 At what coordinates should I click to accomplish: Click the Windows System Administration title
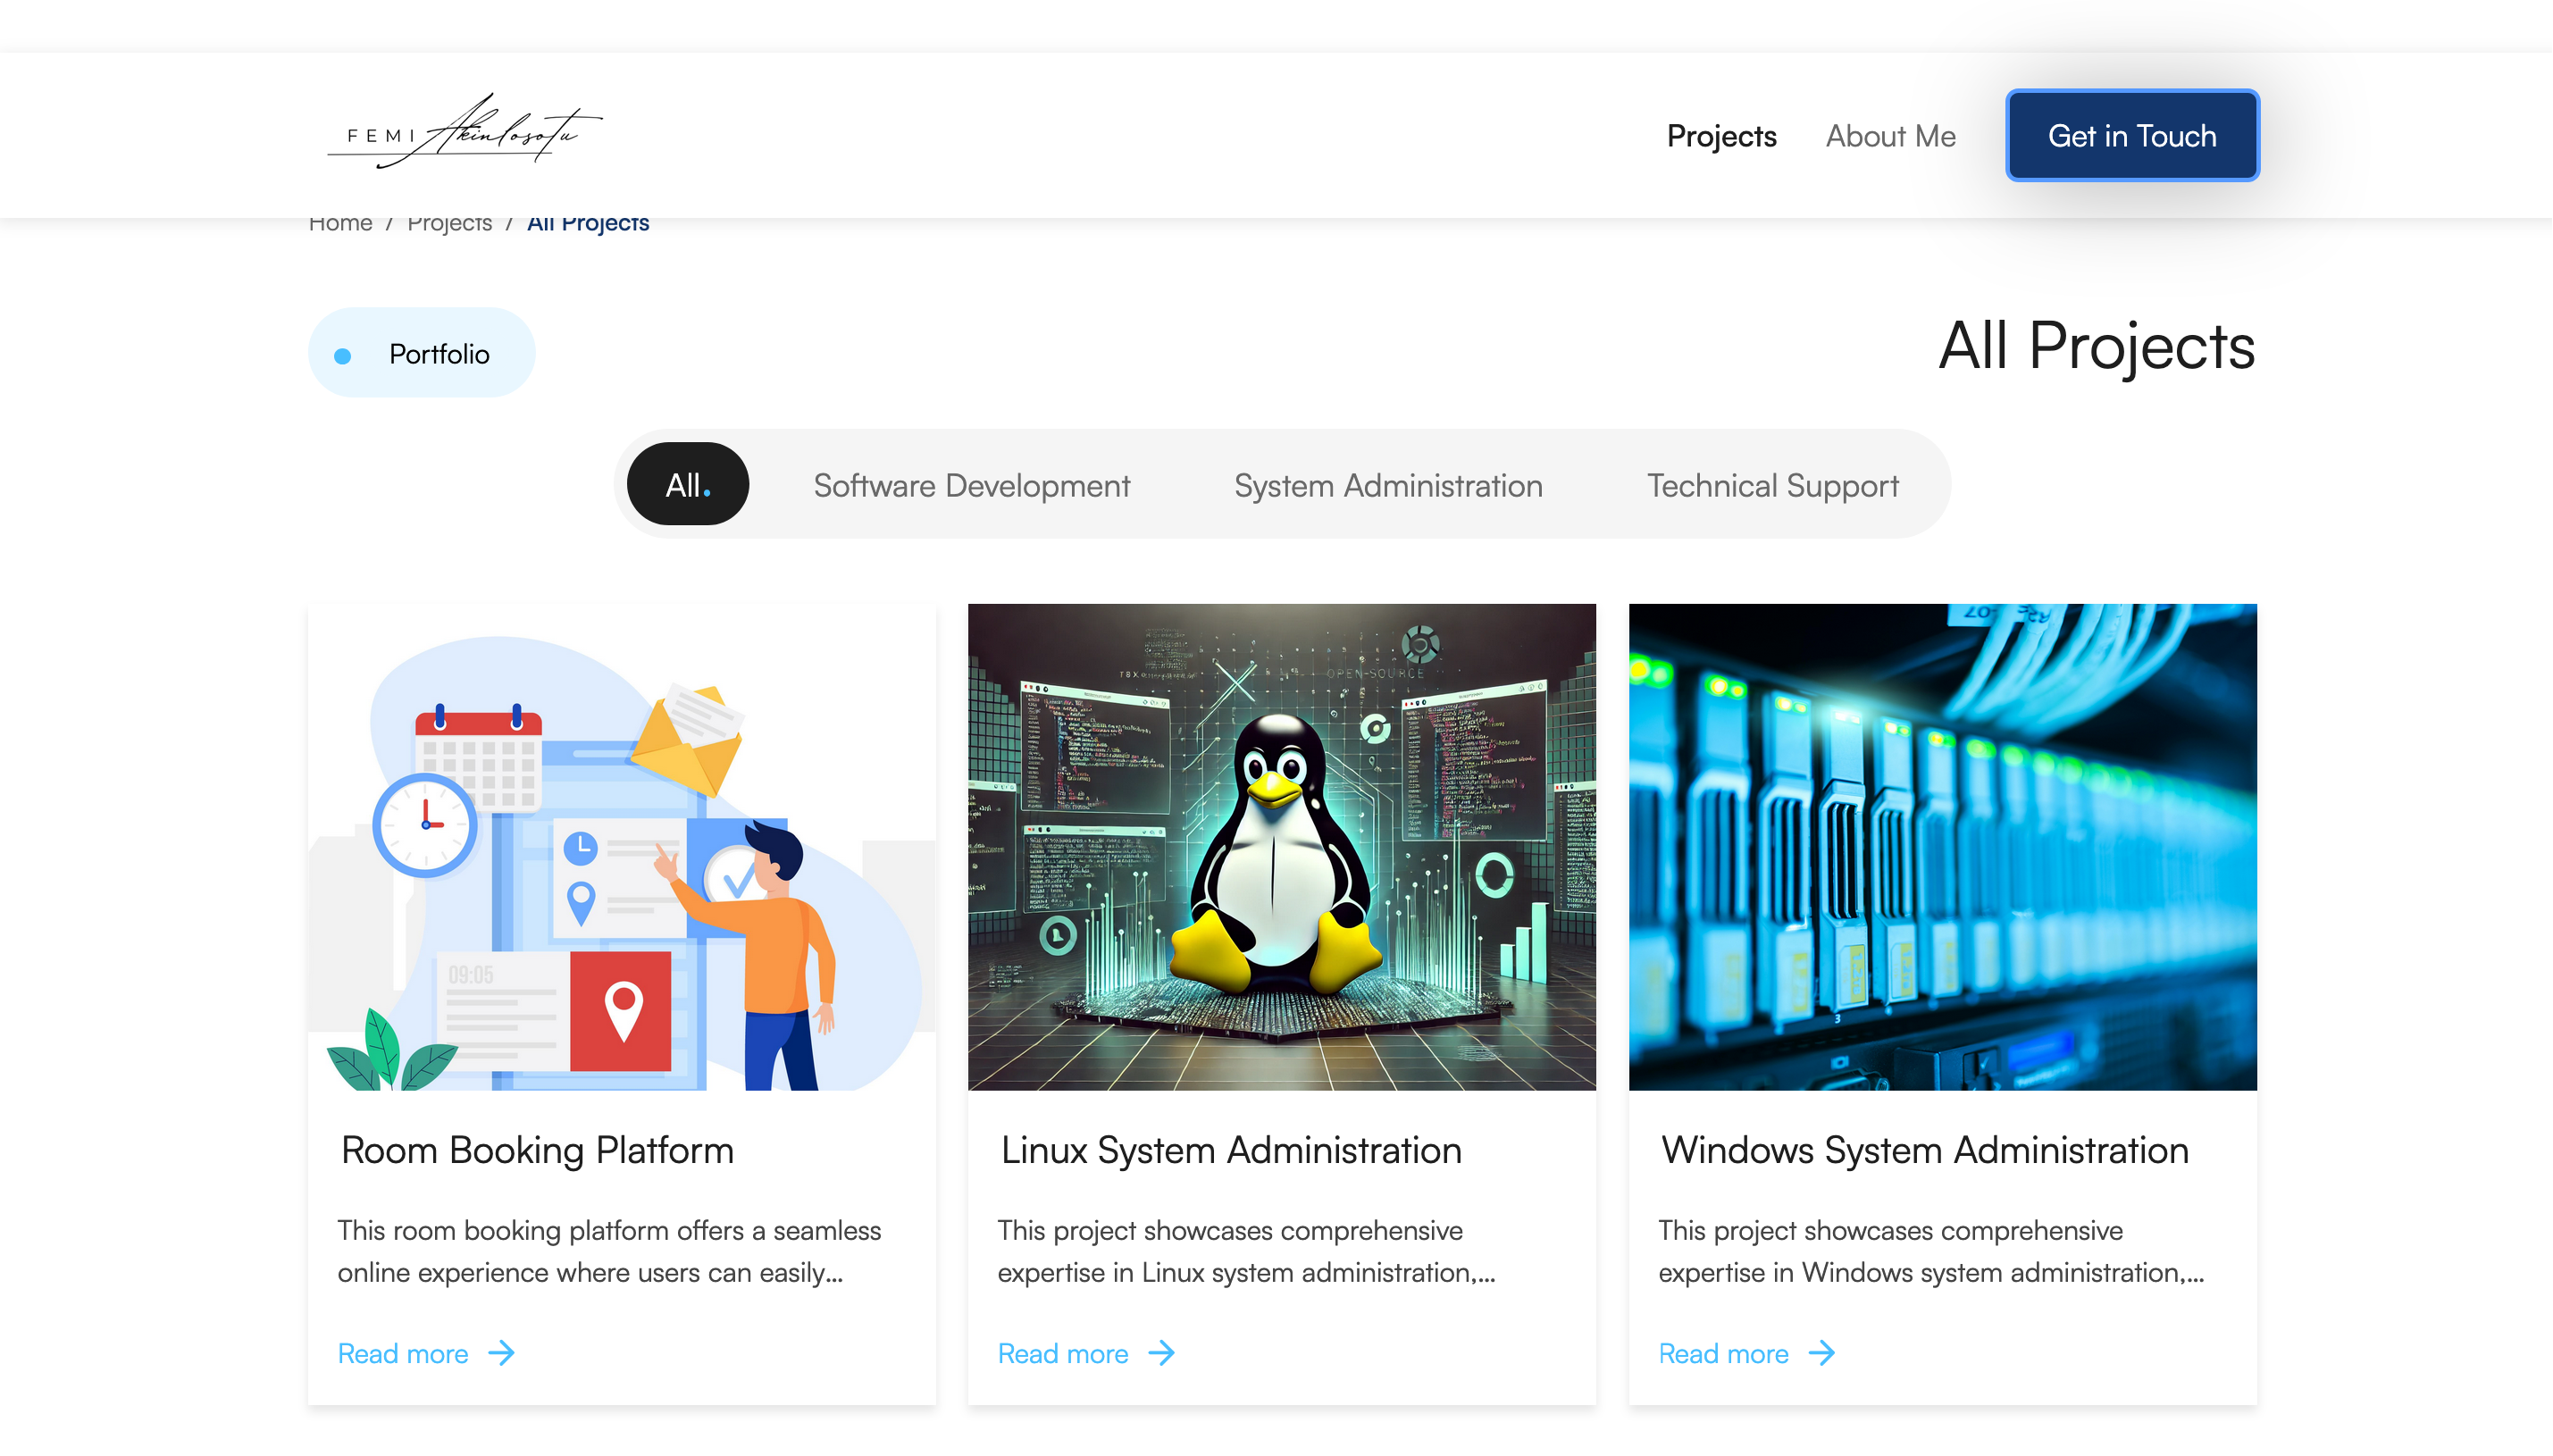1925,1150
